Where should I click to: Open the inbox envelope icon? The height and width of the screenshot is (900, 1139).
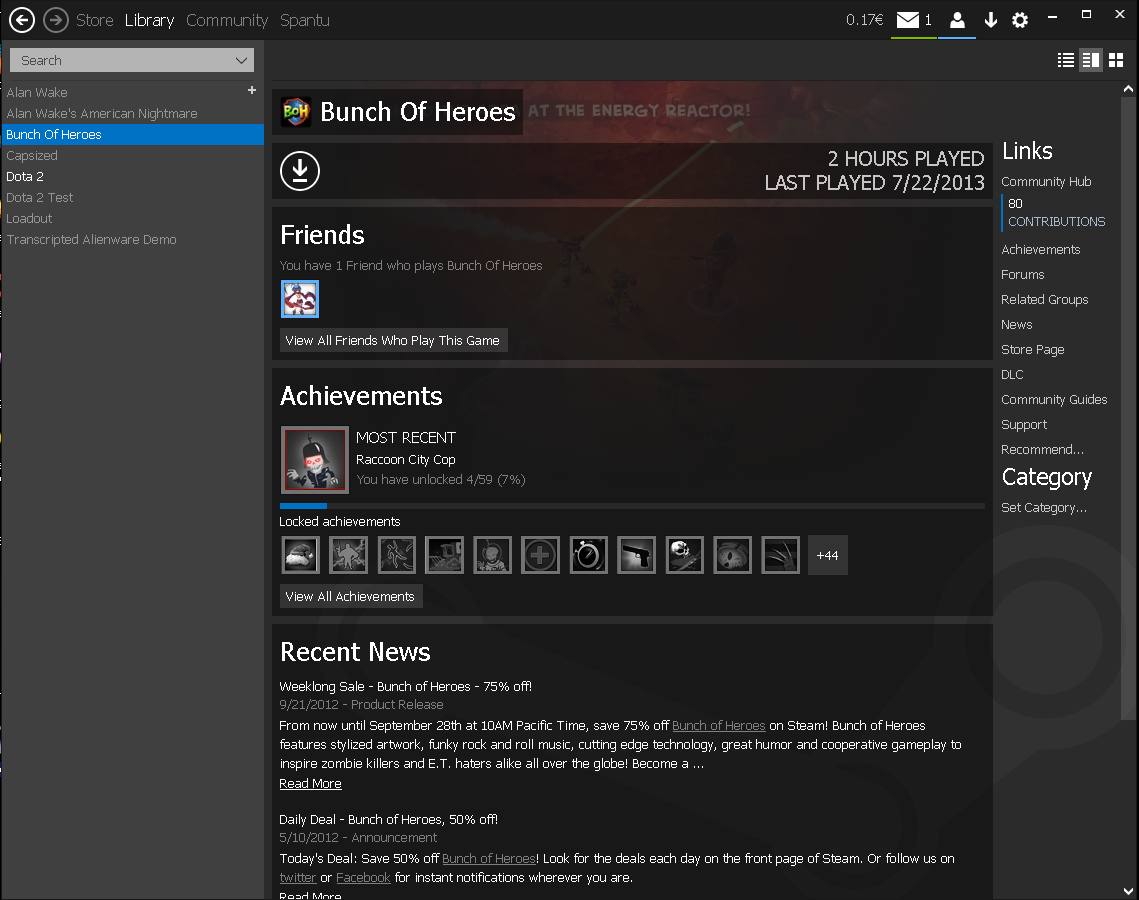coord(907,20)
